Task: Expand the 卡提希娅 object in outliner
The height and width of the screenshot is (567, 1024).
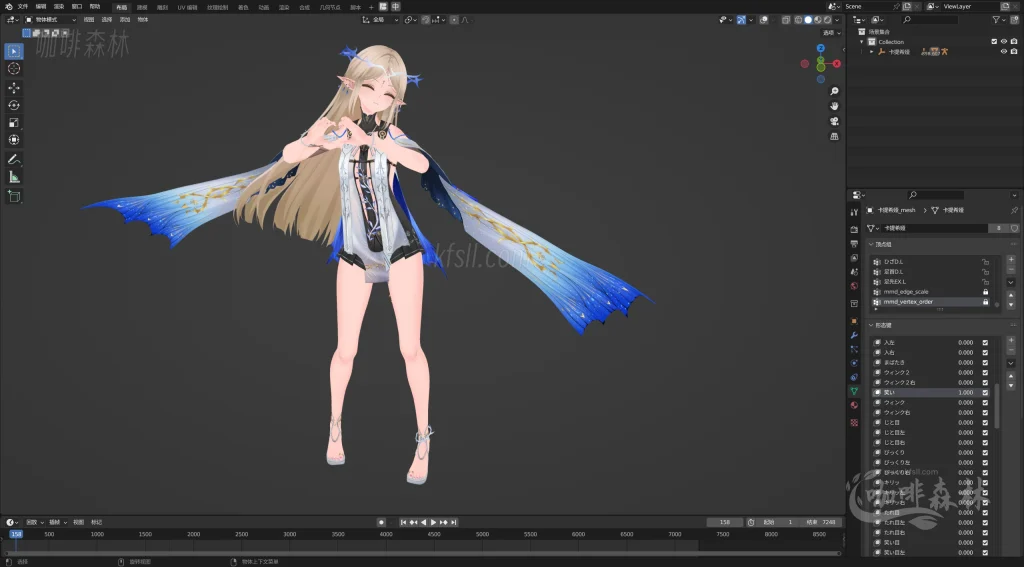Action: pyautogui.click(x=872, y=52)
